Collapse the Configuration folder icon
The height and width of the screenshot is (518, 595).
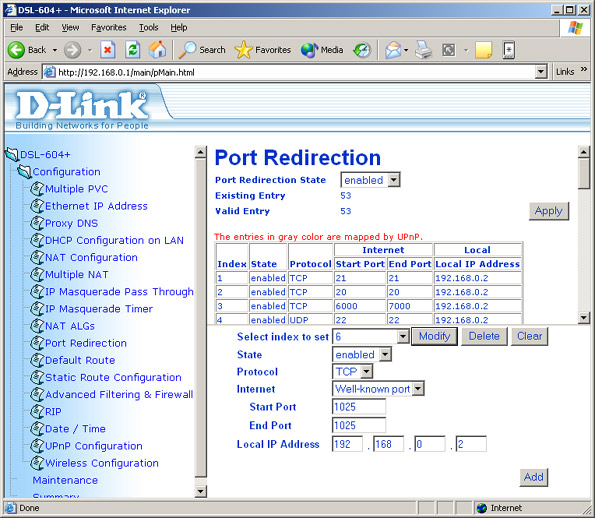(24, 172)
